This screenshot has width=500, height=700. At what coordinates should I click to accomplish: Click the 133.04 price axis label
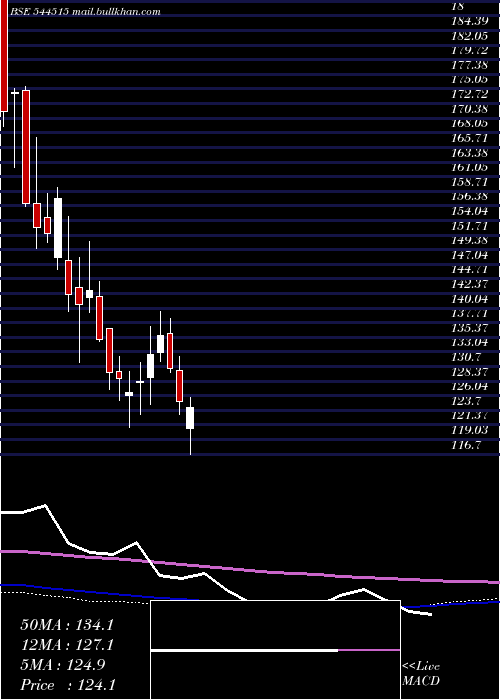(471, 342)
